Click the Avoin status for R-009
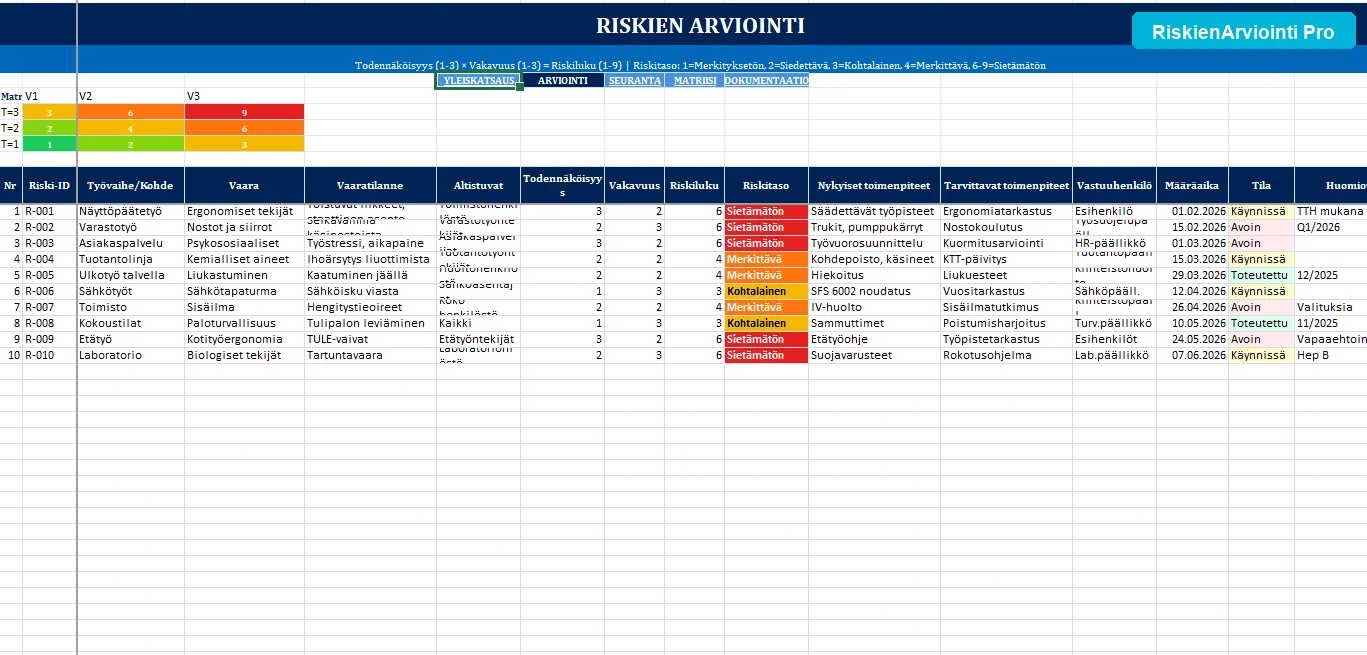This screenshot has height=655, width=1367. pos(1261,339)
